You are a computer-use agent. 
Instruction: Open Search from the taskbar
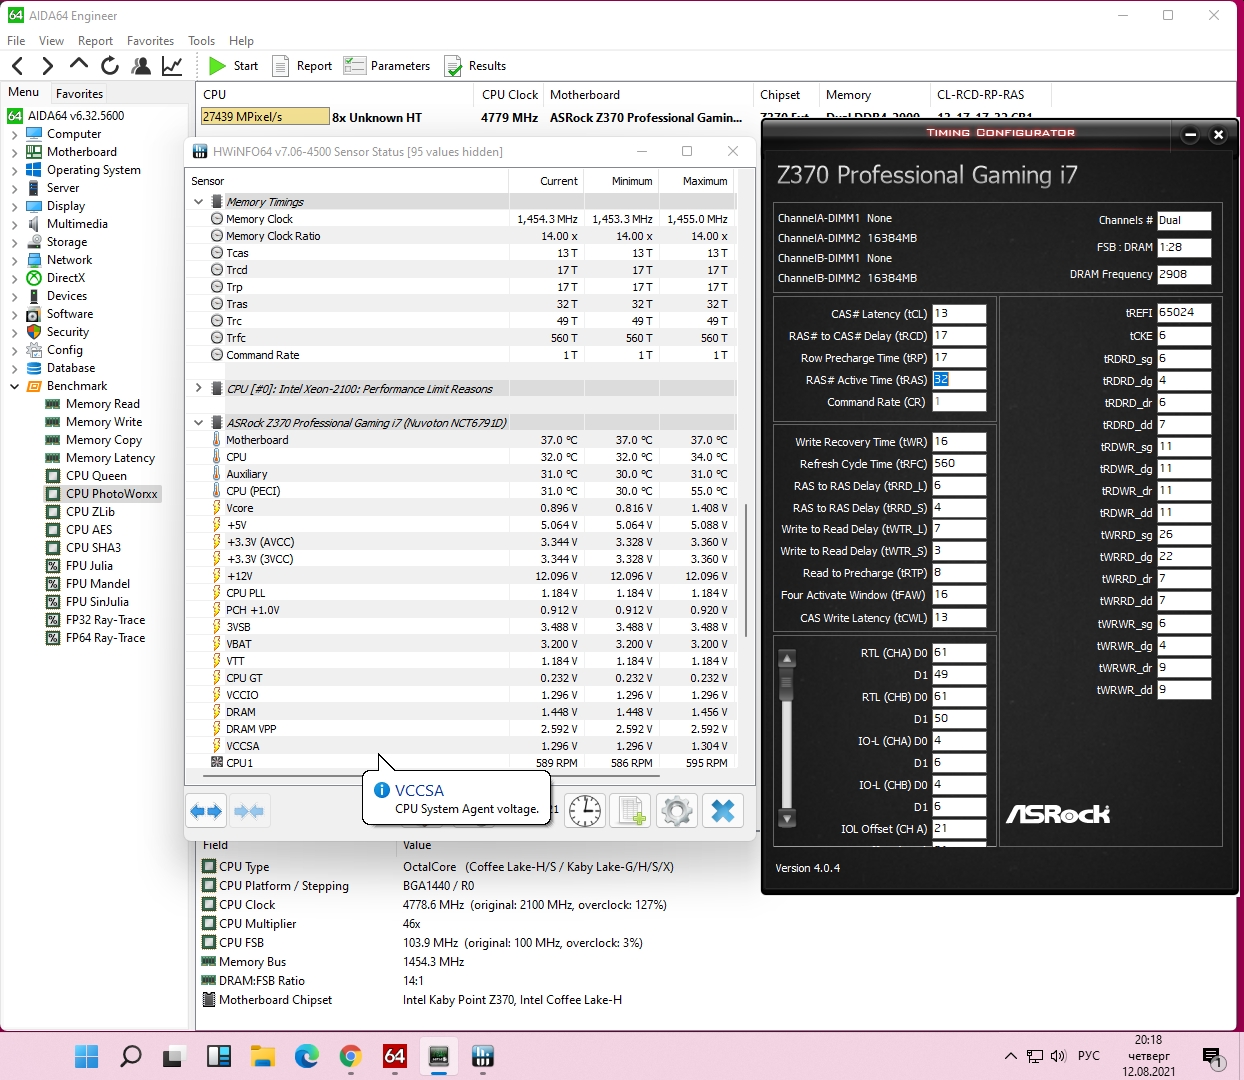pyautogui.click(x=131, y=1056)
